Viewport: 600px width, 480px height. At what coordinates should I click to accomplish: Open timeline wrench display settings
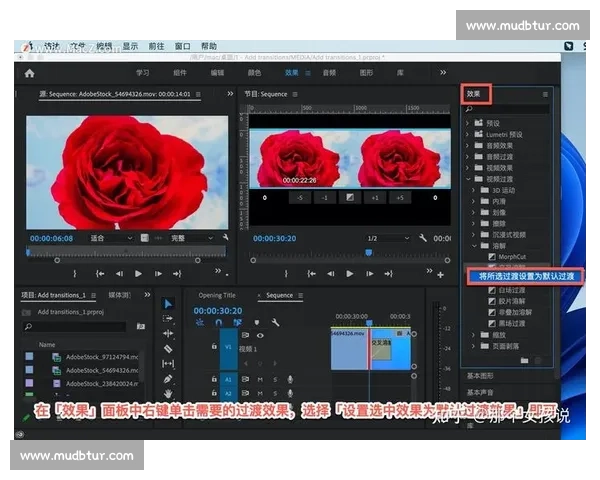tap(275, 323)
